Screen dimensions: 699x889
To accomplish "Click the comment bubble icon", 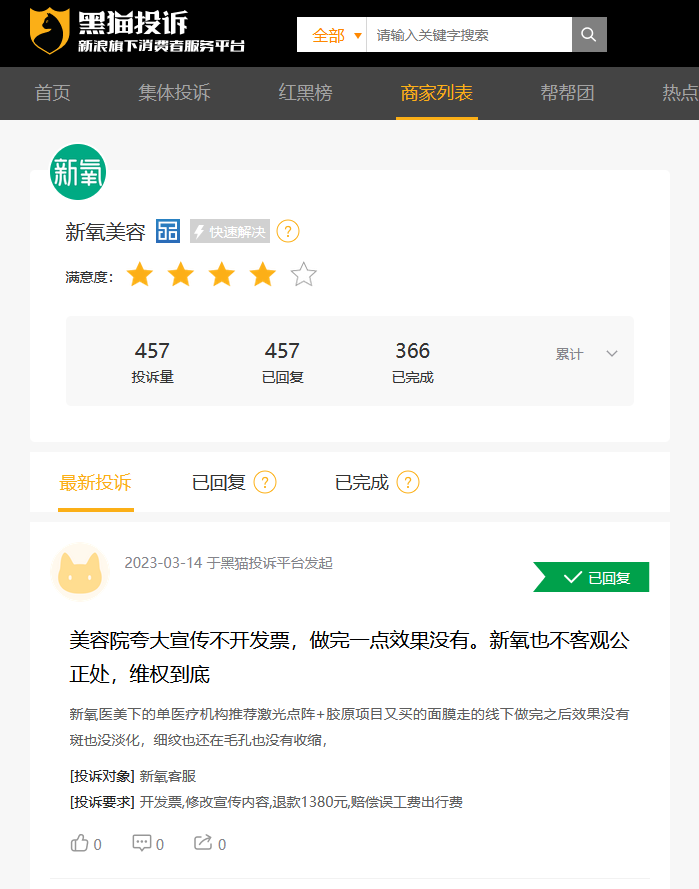I will point(142,843).
